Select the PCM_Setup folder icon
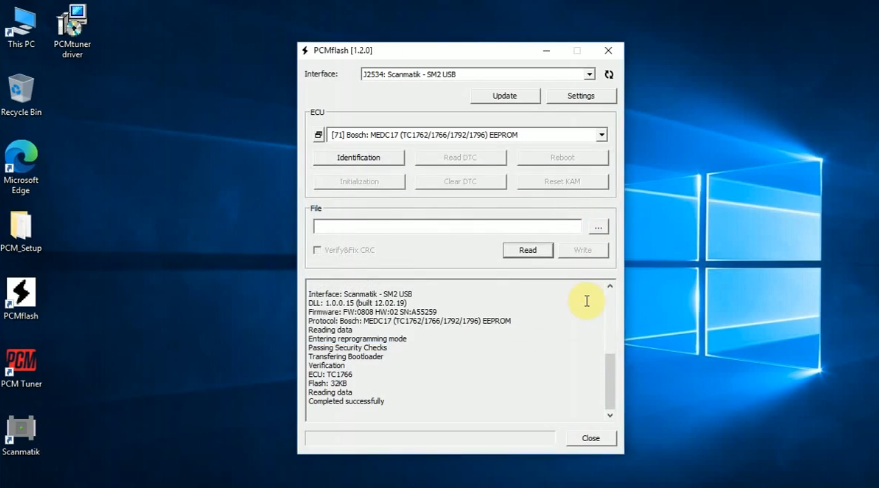 (x=21, y=231)
